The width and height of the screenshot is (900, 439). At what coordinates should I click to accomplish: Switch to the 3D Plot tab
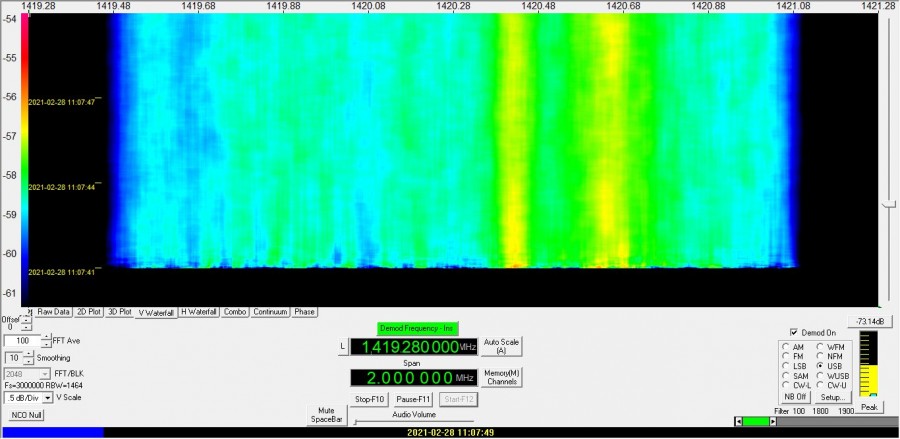coord(119,312)
